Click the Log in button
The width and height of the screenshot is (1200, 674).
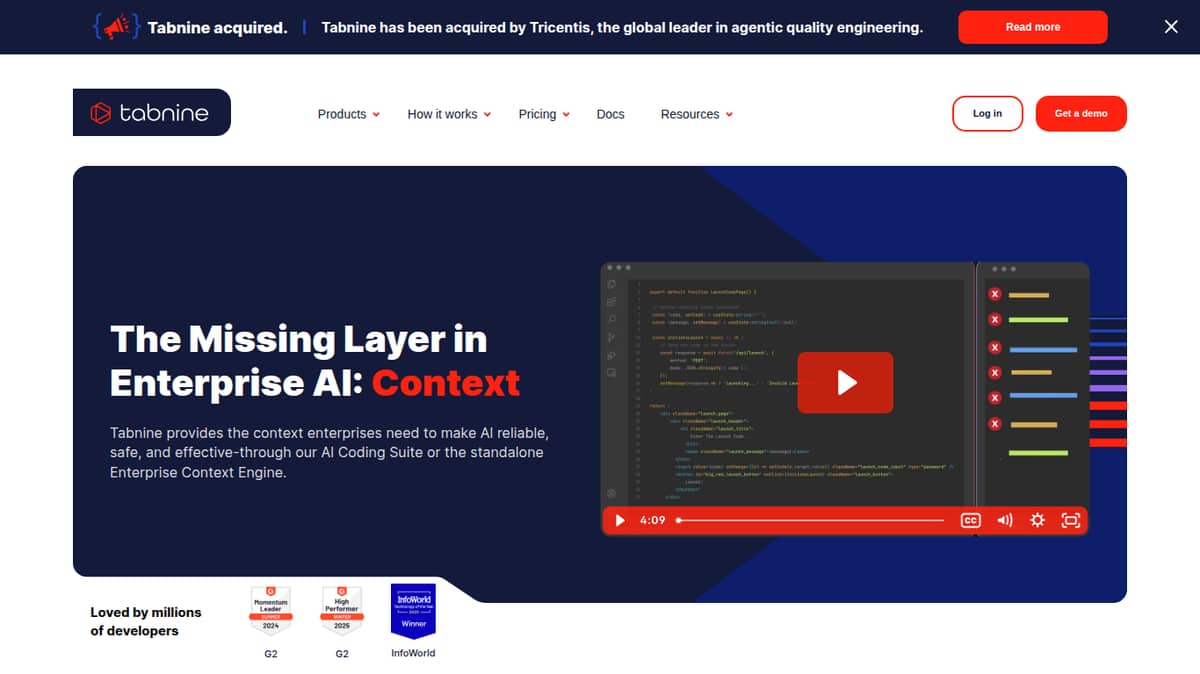[987, 113]
